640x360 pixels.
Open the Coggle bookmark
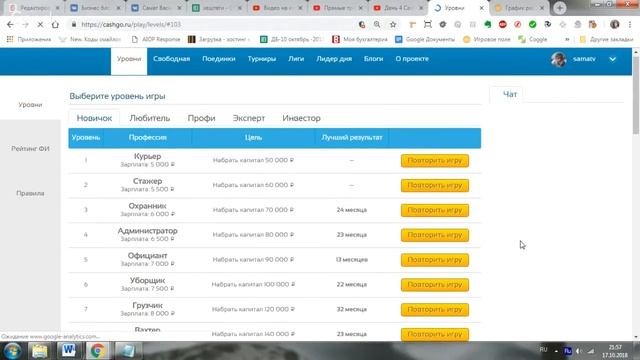533,39
